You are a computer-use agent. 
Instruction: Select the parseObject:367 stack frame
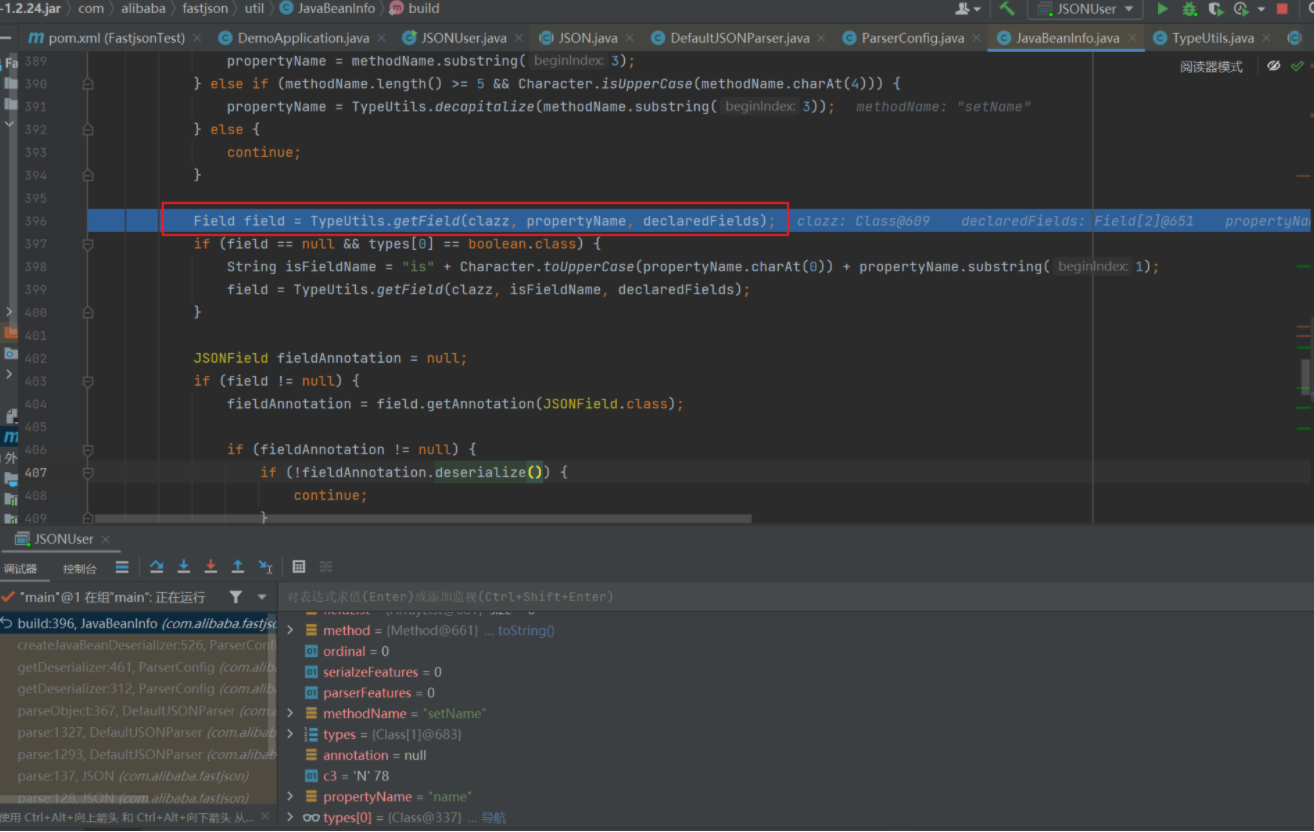(139, 711)
